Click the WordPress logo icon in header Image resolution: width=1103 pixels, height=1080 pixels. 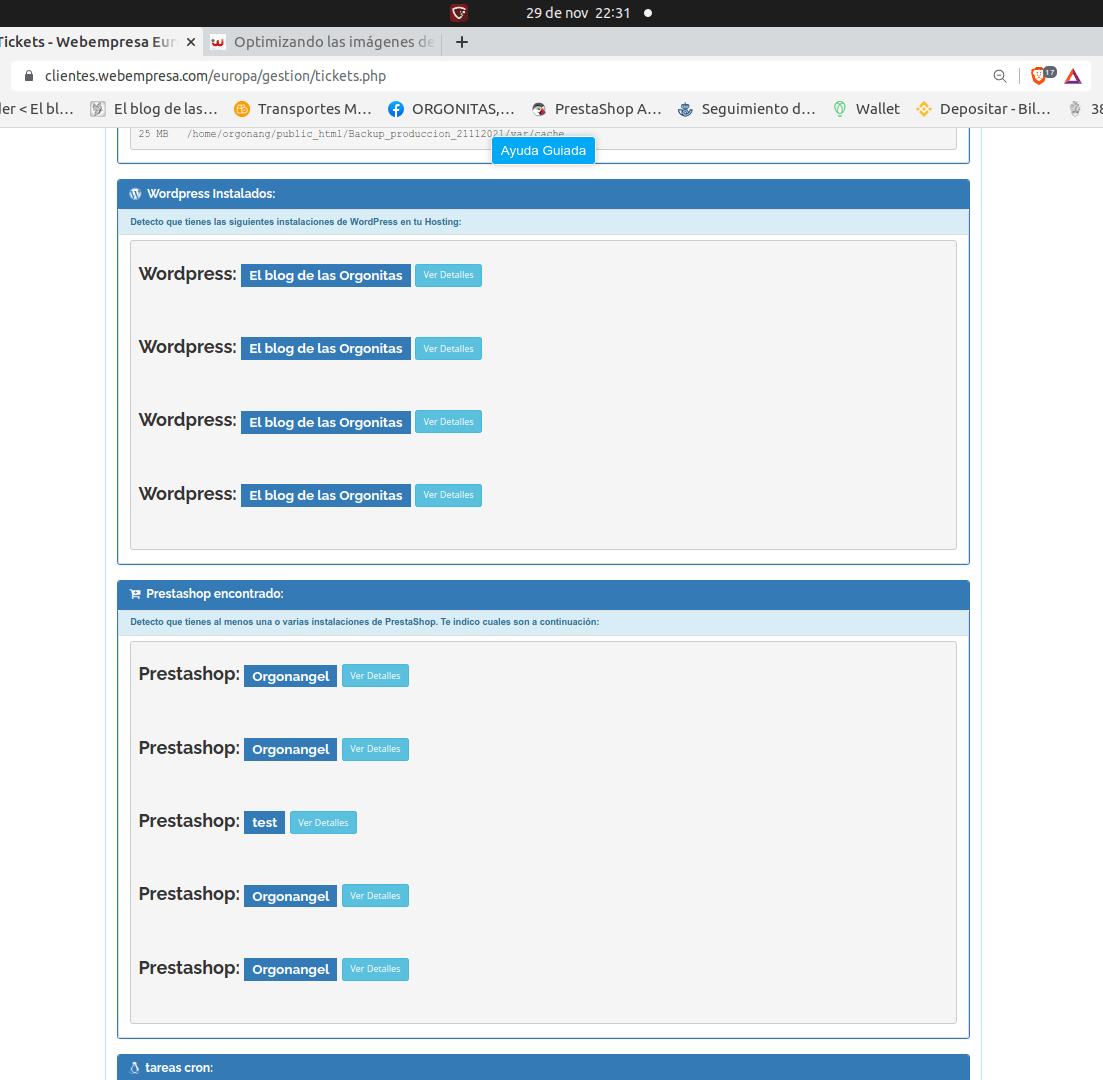(x=135, y=194)
